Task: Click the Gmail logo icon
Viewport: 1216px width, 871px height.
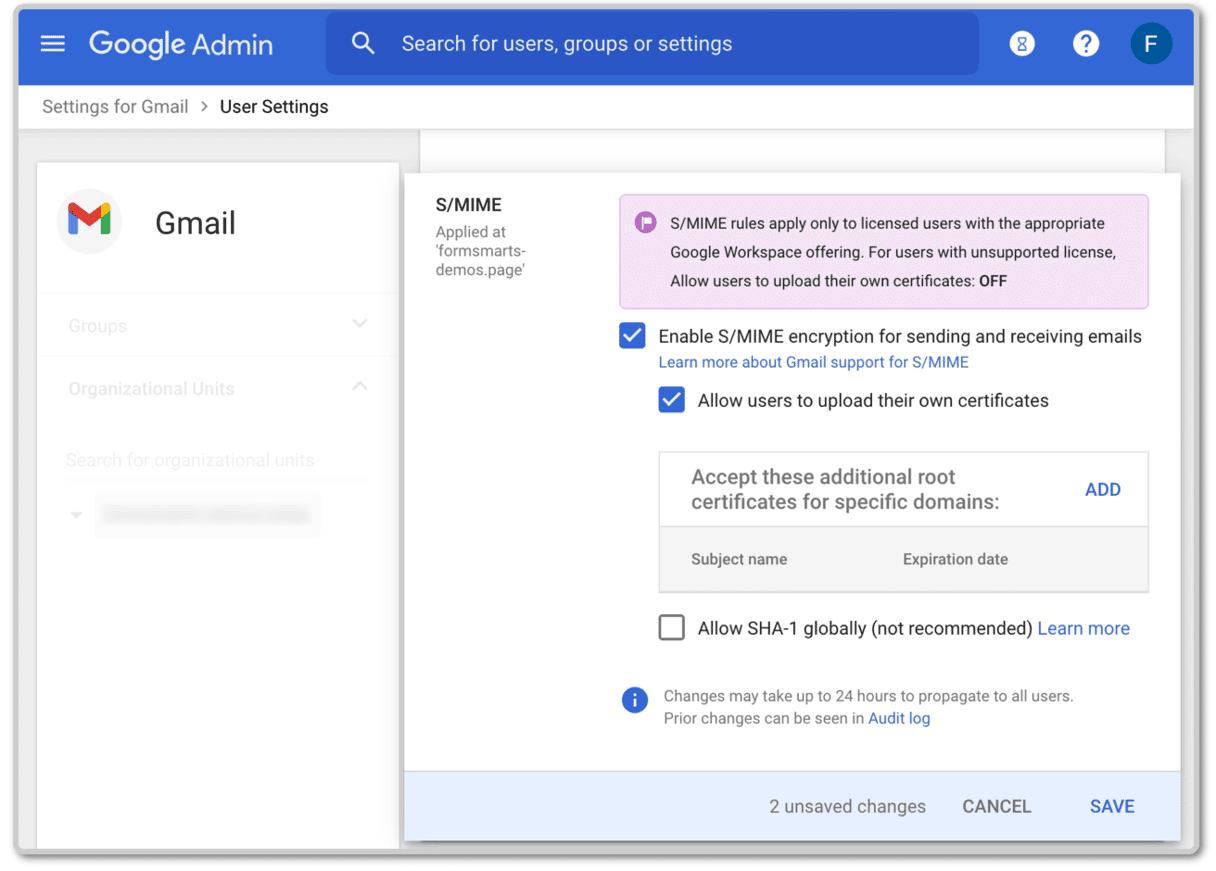Action: click(x=89, y=220)
